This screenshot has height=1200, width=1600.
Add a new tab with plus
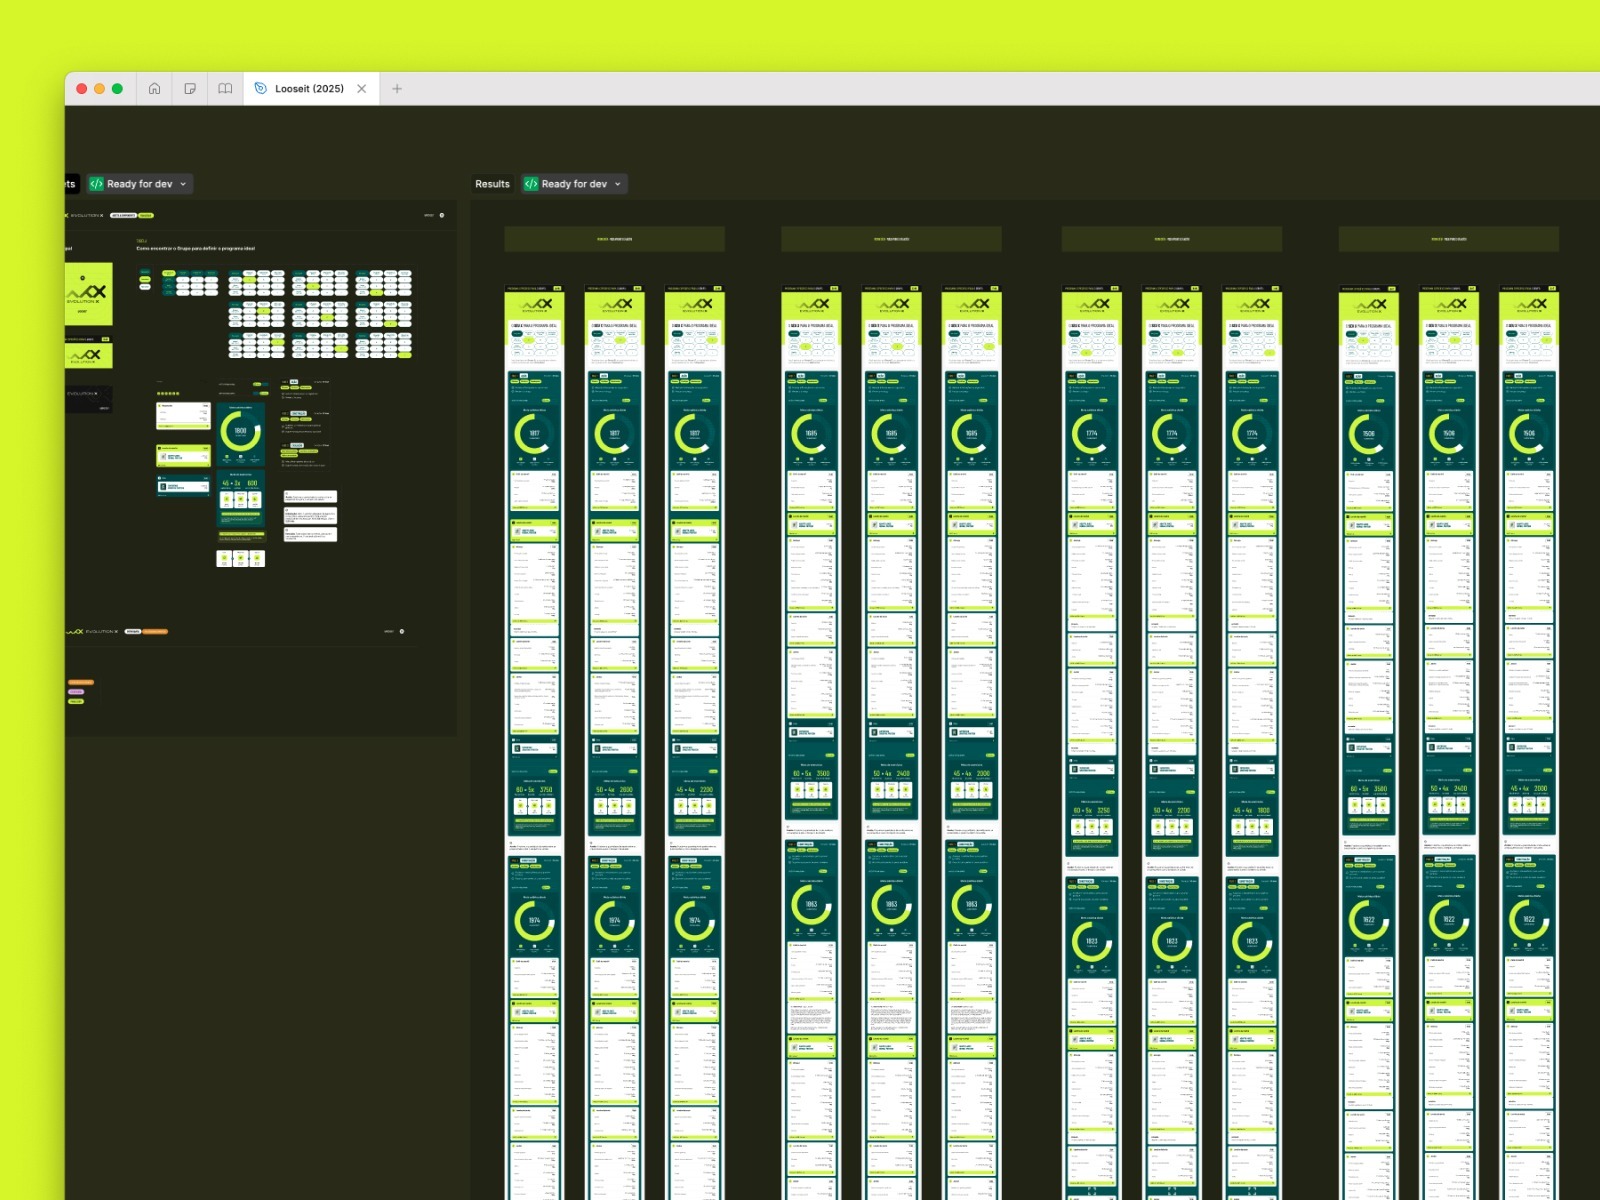[x=397, y=89]
